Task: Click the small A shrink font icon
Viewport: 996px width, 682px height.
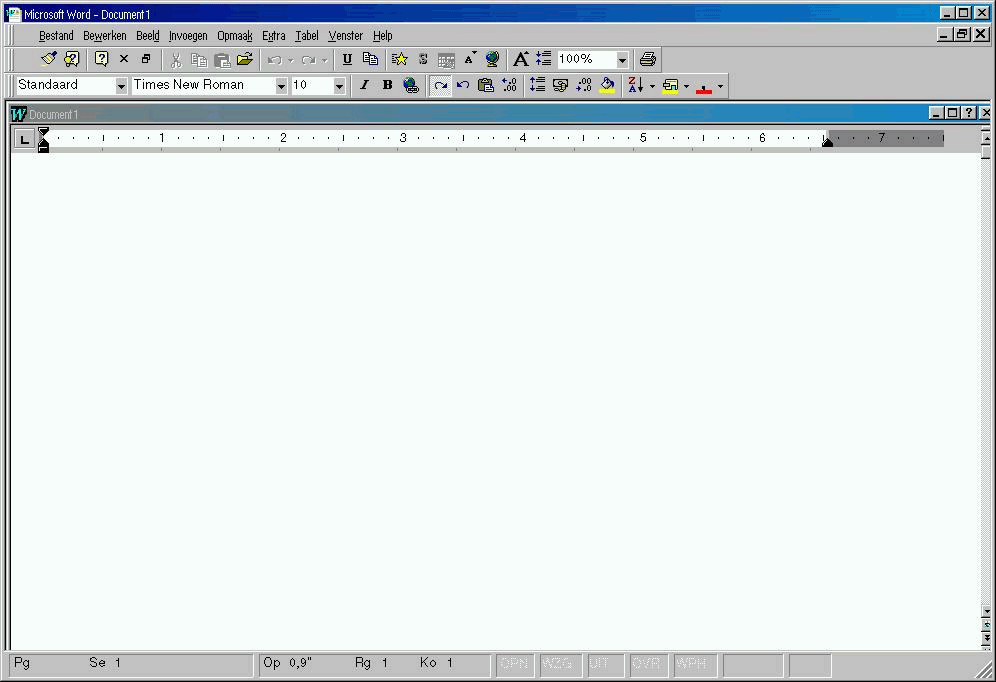Action: [469, 59]
